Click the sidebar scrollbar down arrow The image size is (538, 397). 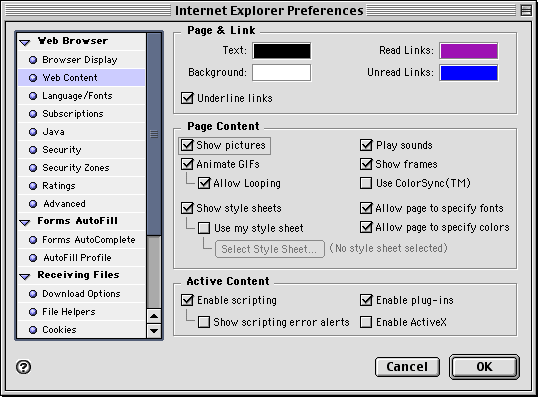click(154, 331)
